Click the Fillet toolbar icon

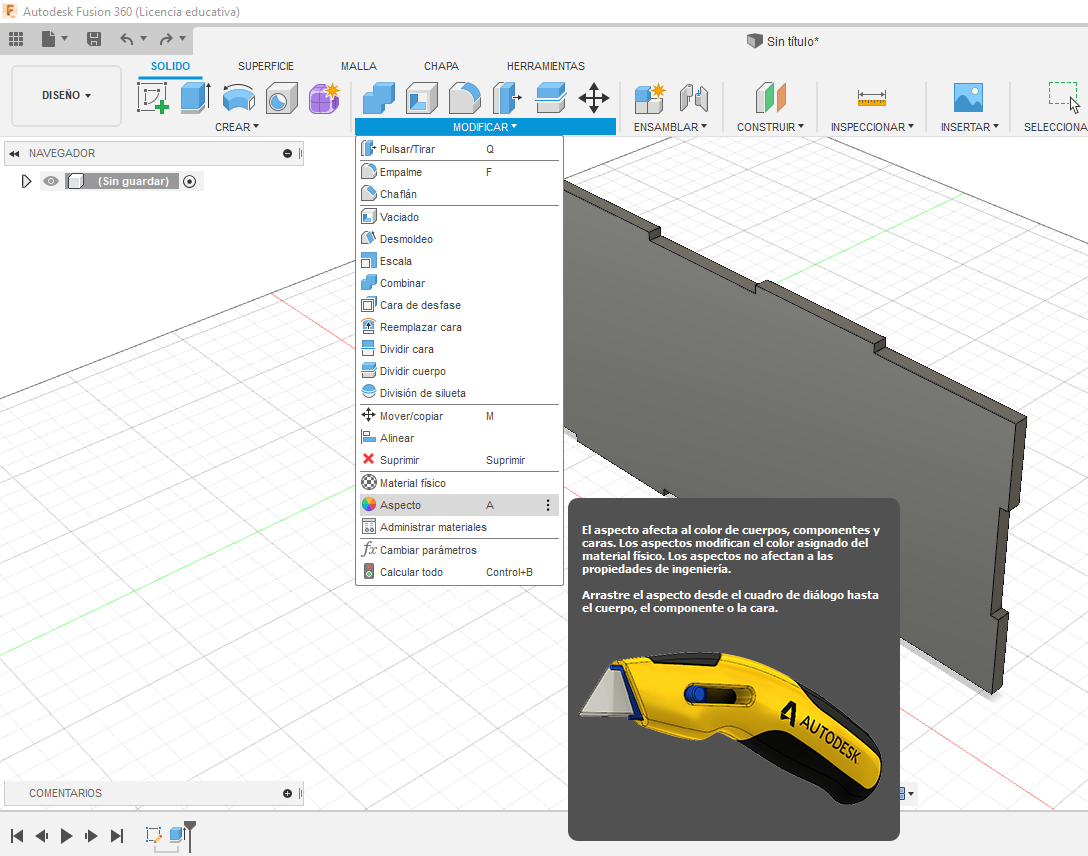click(465, 97)
